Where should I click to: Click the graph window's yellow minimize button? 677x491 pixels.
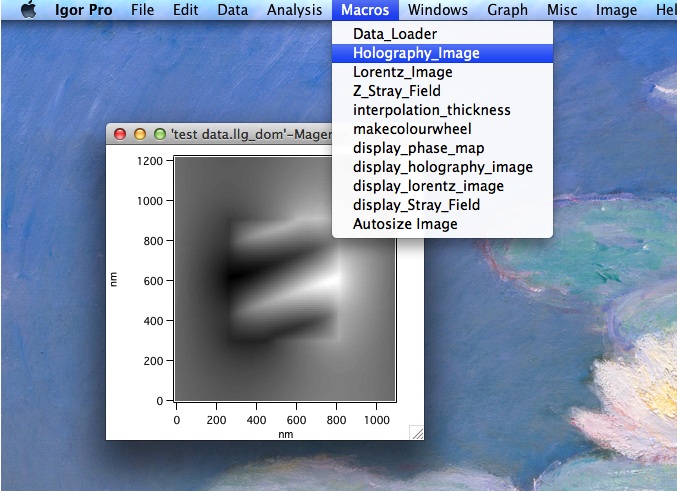140,134
